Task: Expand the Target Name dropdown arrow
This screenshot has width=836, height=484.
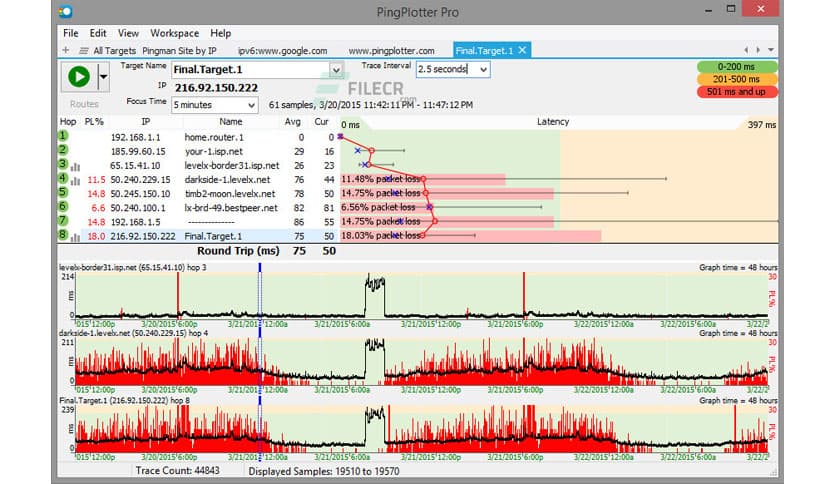Action: (335, 70)
